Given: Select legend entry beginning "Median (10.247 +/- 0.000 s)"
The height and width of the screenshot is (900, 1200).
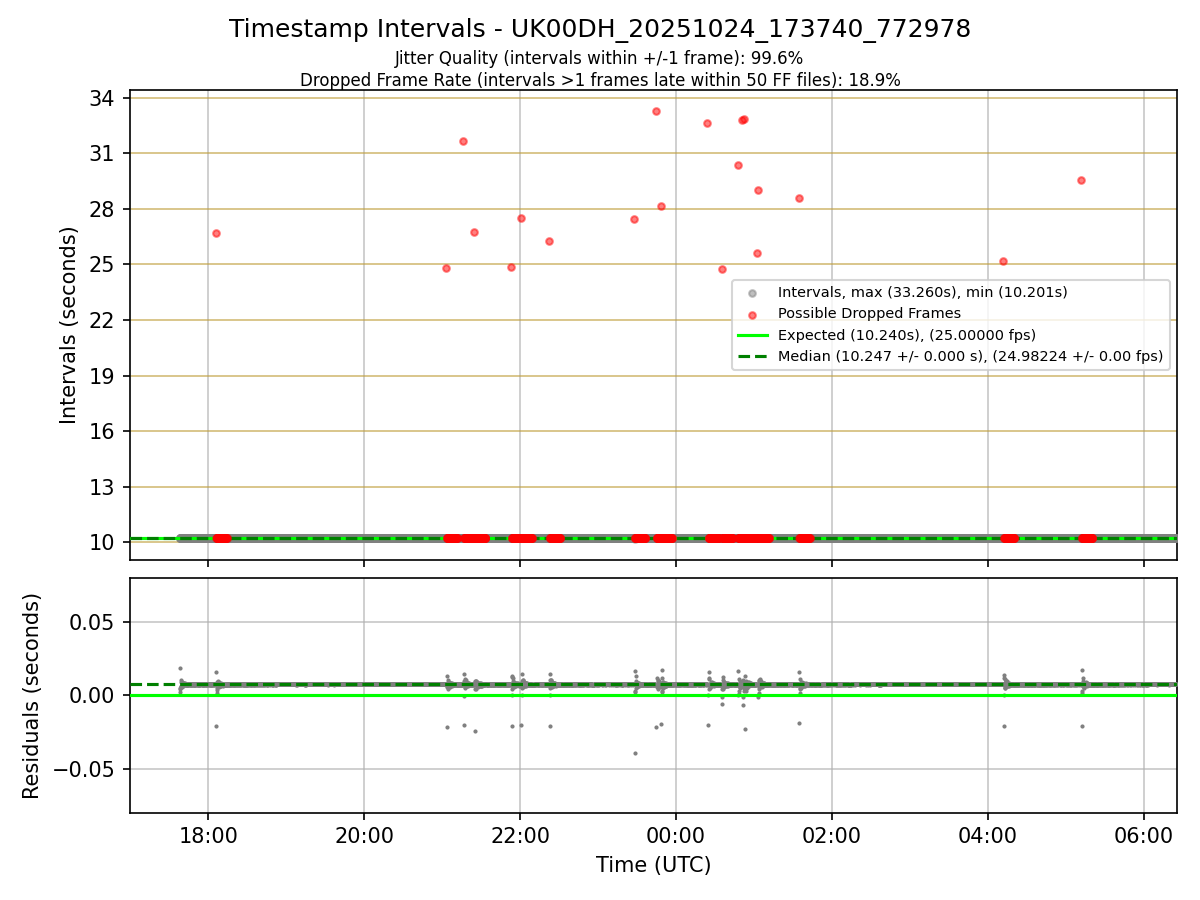Looking at the screenshot, I should [x=970, y=356].
